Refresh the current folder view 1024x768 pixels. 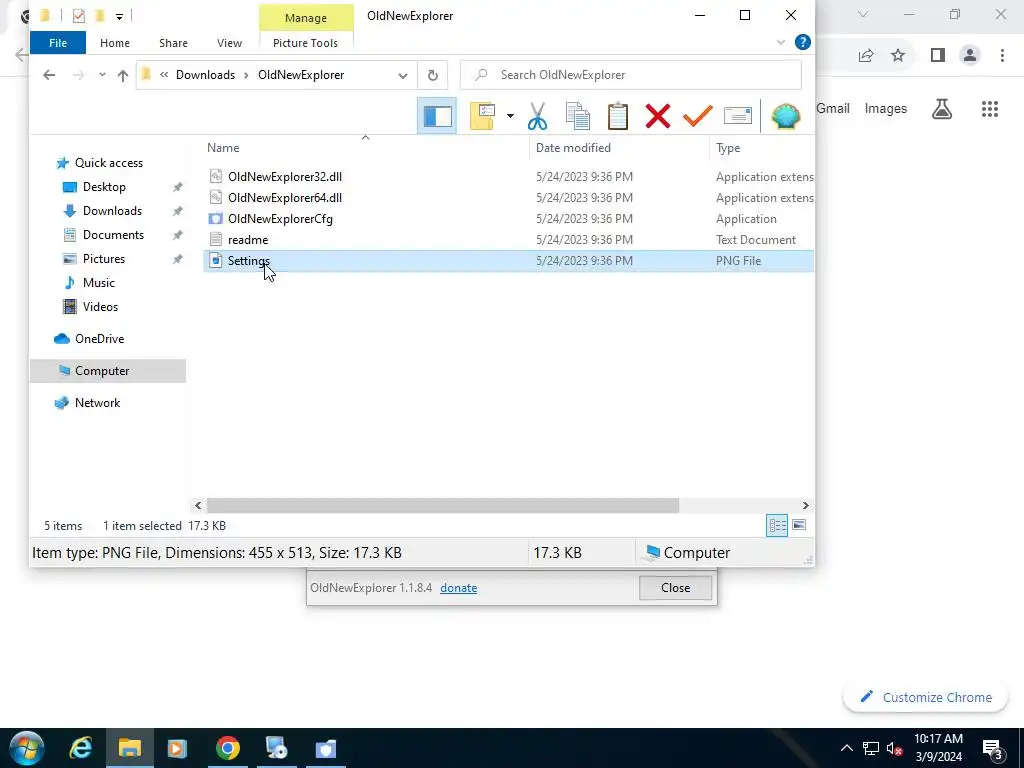[432, 75]
